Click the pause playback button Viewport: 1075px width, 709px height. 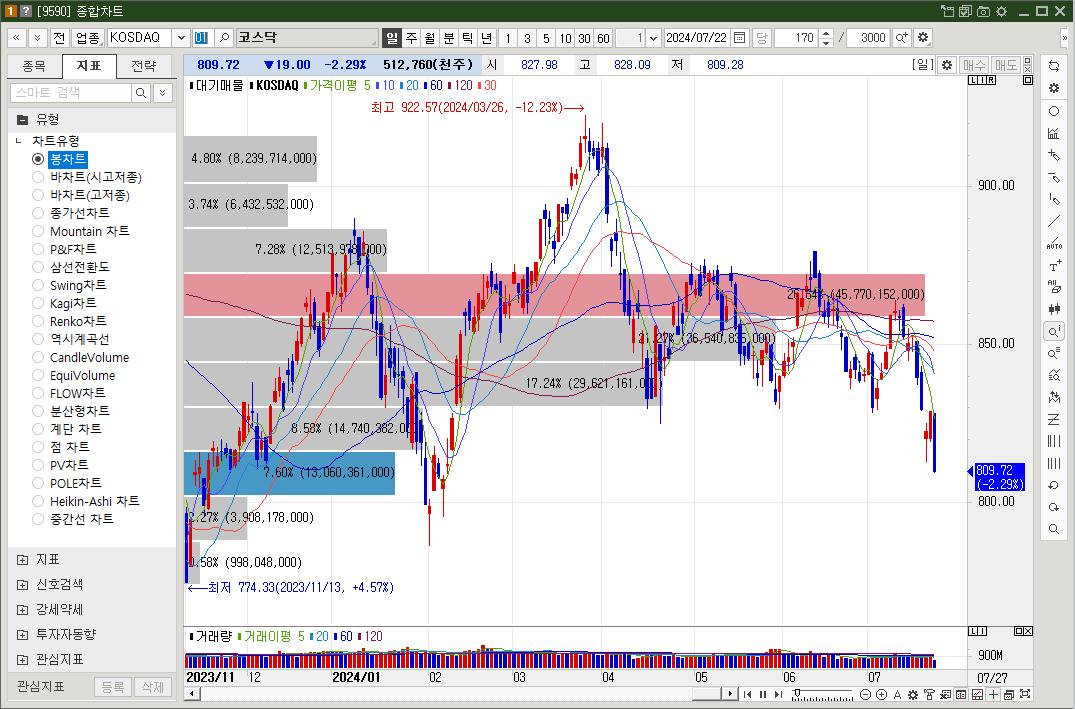coord(762,695)
